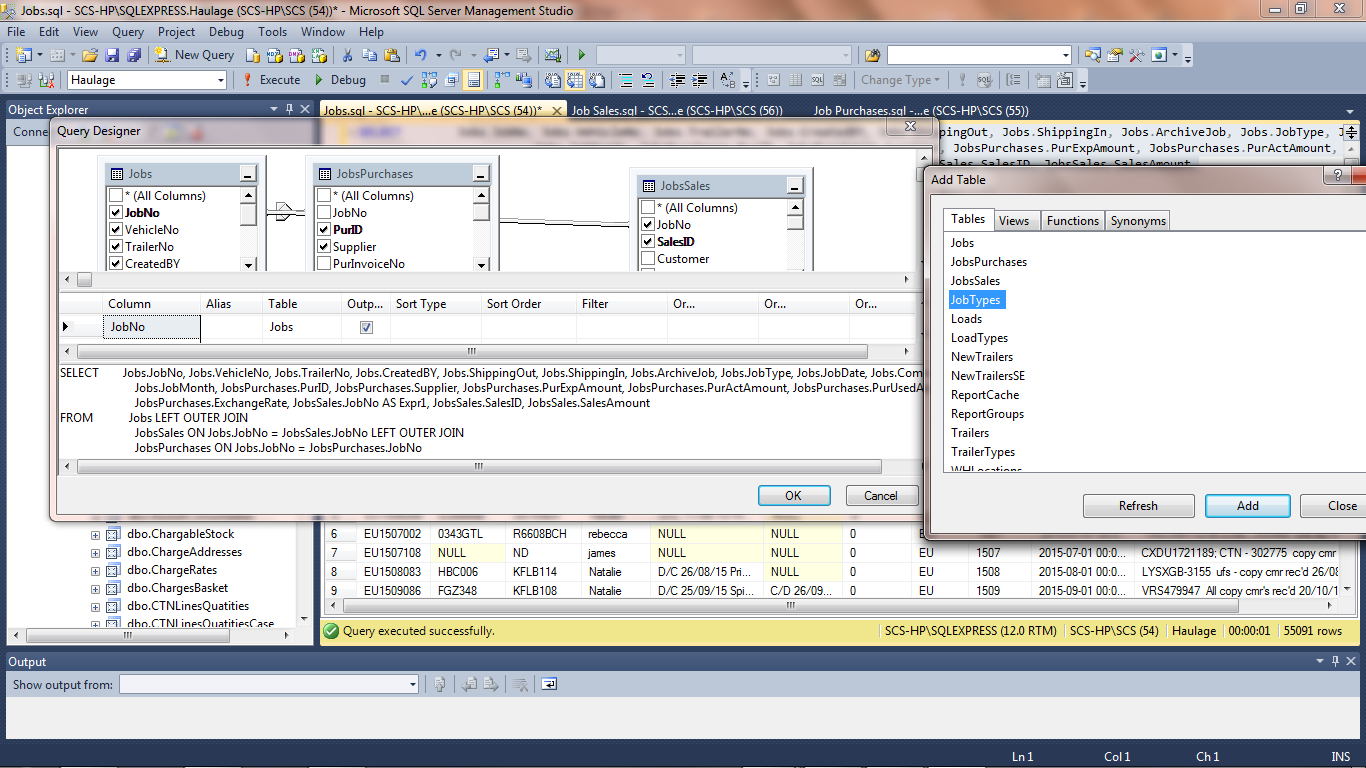Click the Change Connection icon
The width and height of the screenshot is (1366, 768).
[45, 80]
